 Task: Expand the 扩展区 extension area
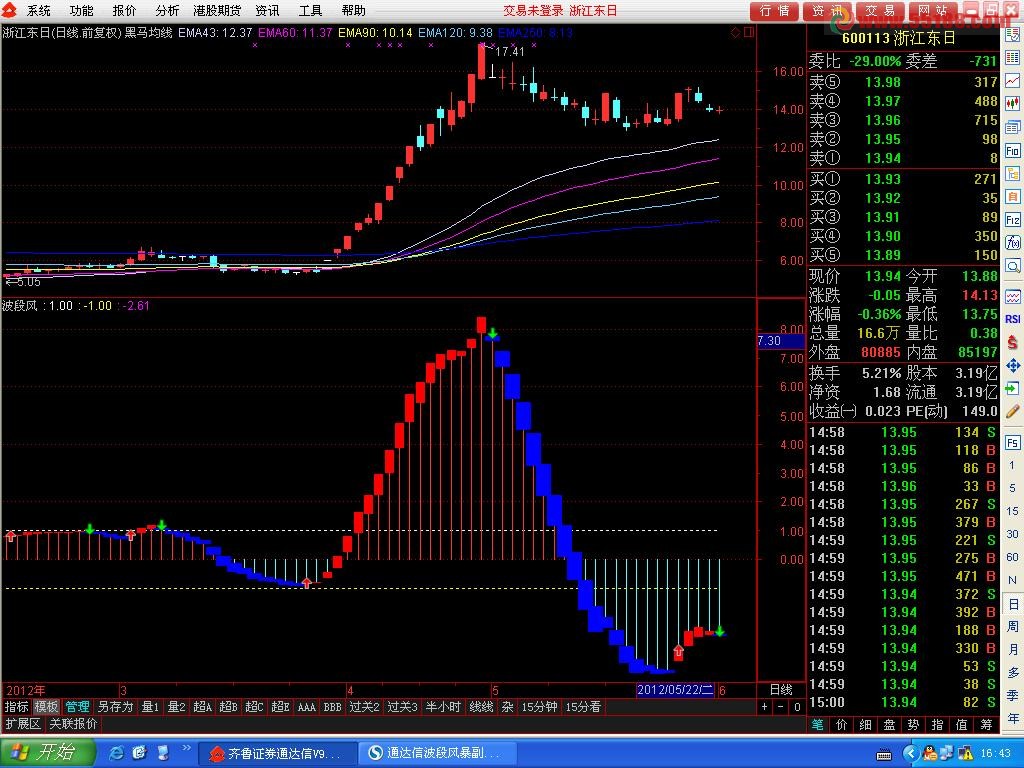(23, 723)
